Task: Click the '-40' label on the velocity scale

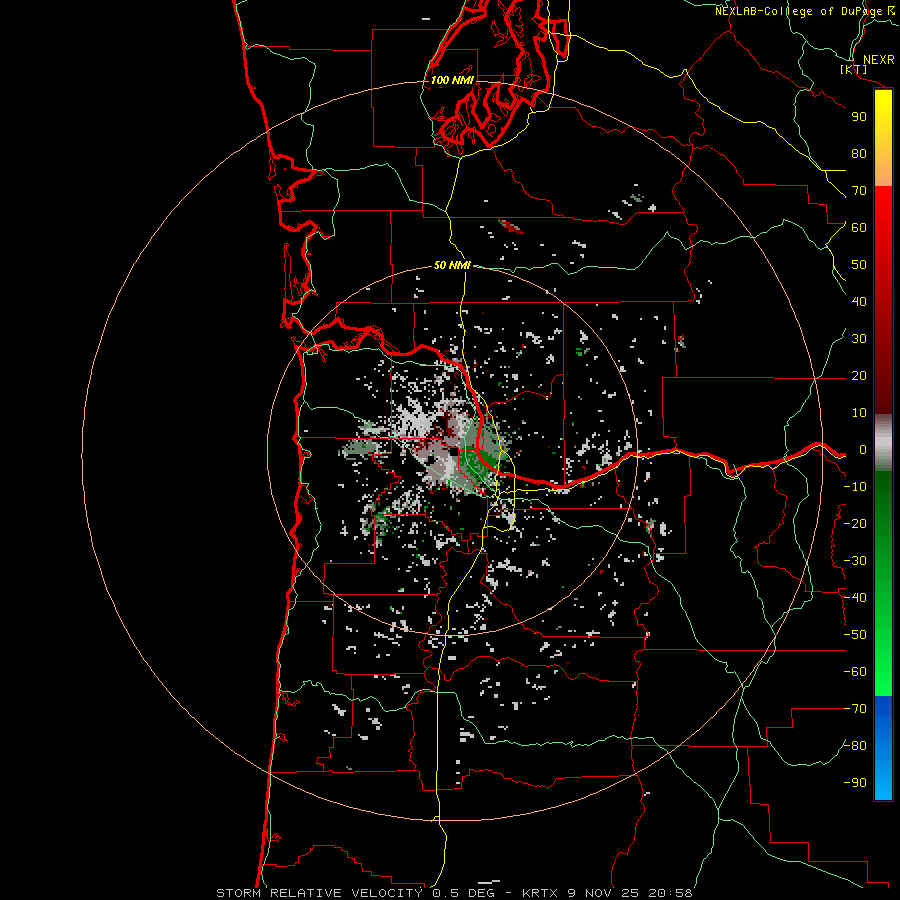Action: [x=855, y=598]
